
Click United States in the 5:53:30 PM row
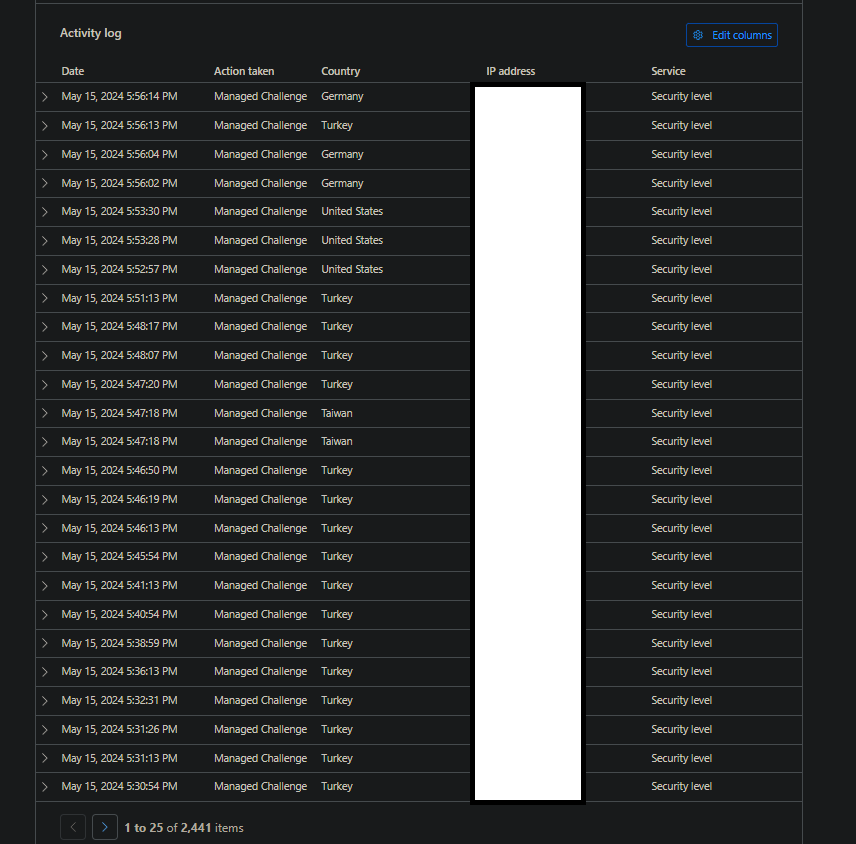click(x=352, y=211)
